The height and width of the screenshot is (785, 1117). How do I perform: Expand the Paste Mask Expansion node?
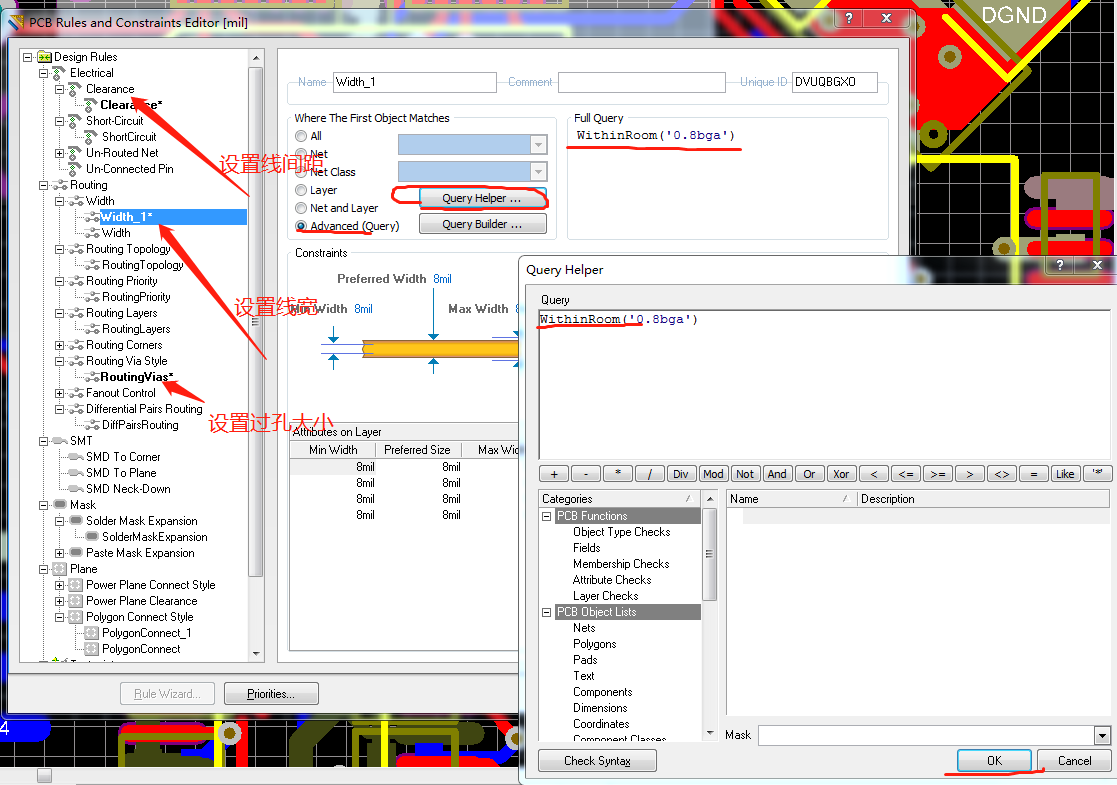(x=60, y=553)
